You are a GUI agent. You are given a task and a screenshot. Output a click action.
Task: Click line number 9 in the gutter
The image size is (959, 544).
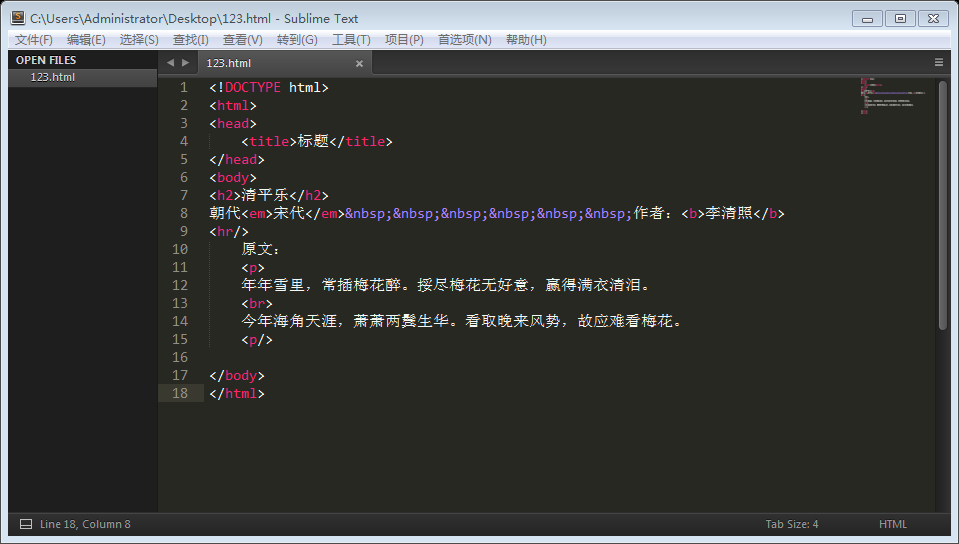coord(181,231)
